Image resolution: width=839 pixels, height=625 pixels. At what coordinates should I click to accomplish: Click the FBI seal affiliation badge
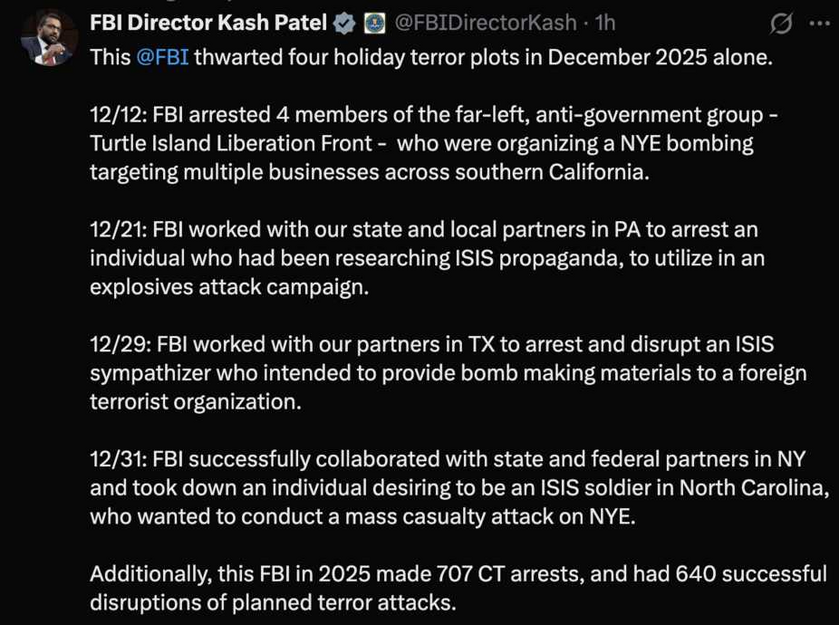pyautogui.click(x=372, y=22)
